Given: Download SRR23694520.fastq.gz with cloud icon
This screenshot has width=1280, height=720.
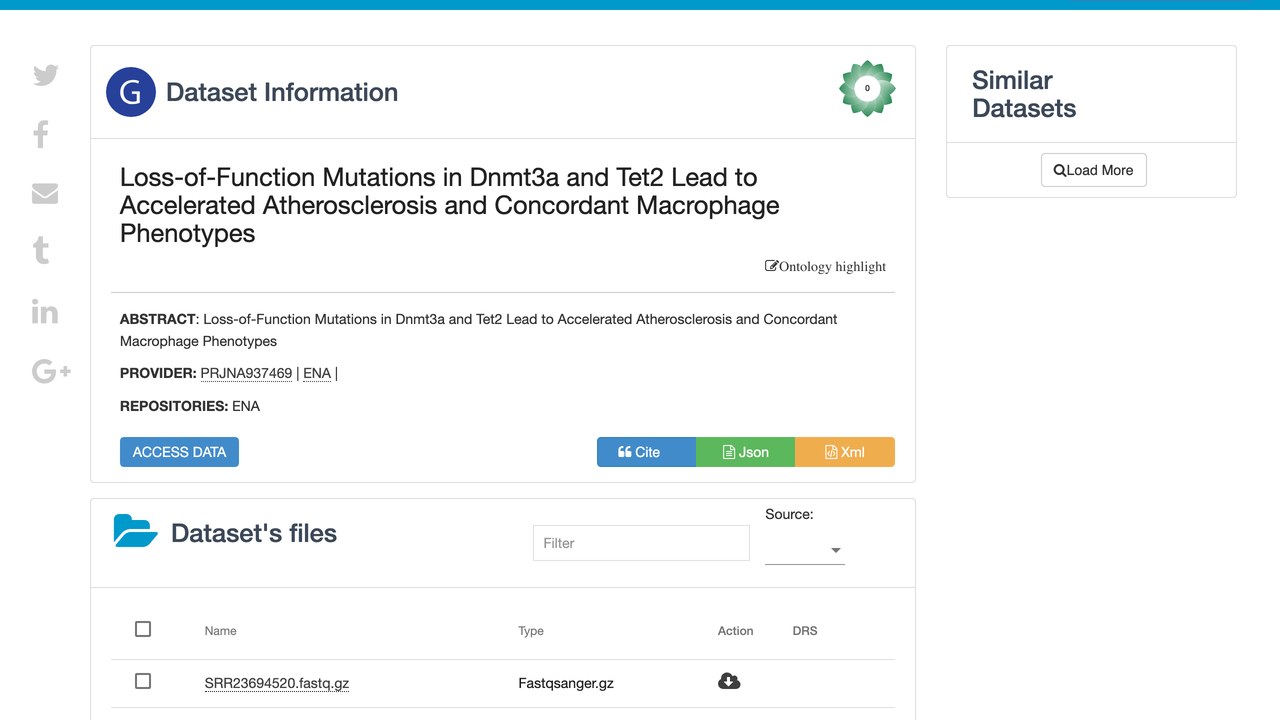Looking at the screenshot, I should pos(729,681).
